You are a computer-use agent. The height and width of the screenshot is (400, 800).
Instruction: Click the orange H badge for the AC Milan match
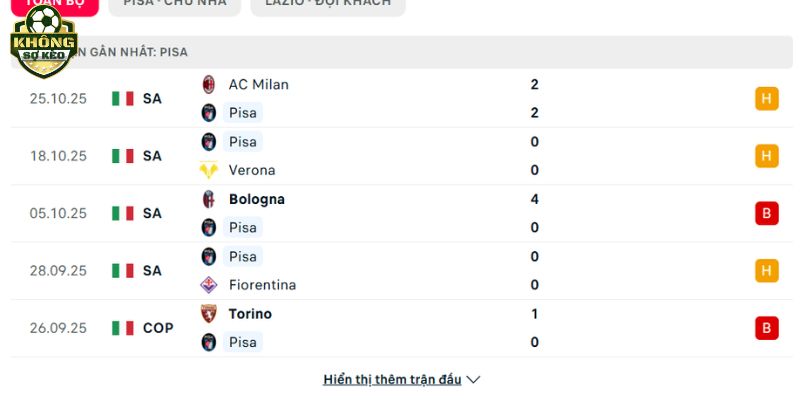tap(767, 99)
